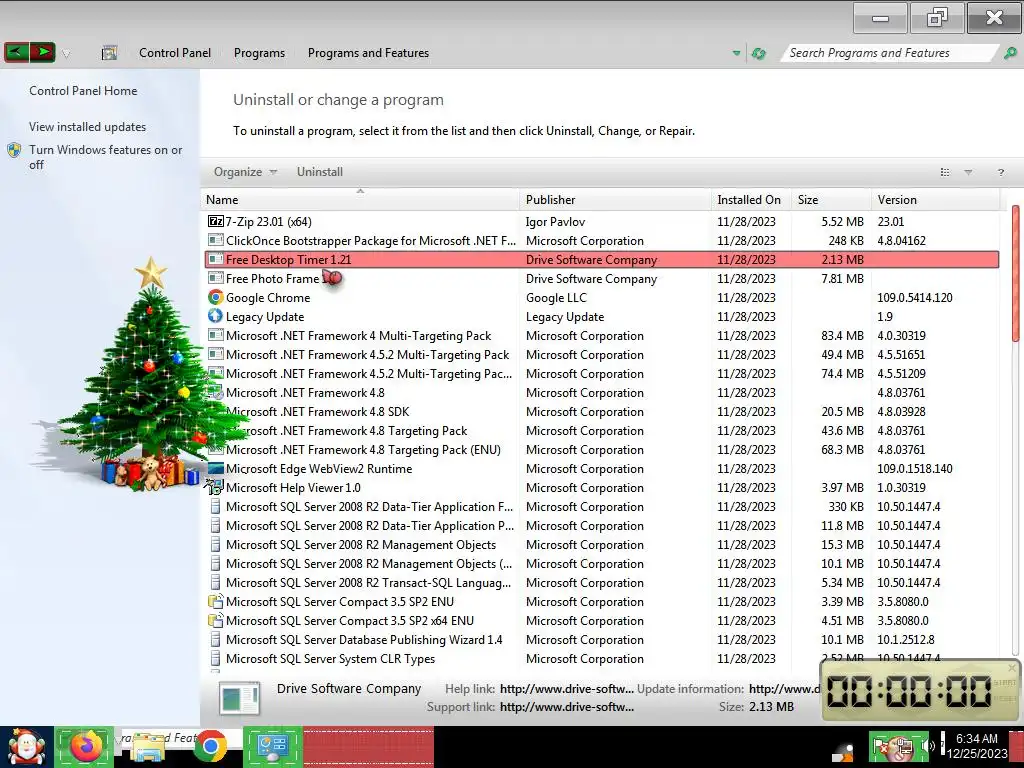Select Microsoft SQL Server System CLR Types
Viewport: 1024px width, 768px height.
pyautogui.click(x=601, y=658)
